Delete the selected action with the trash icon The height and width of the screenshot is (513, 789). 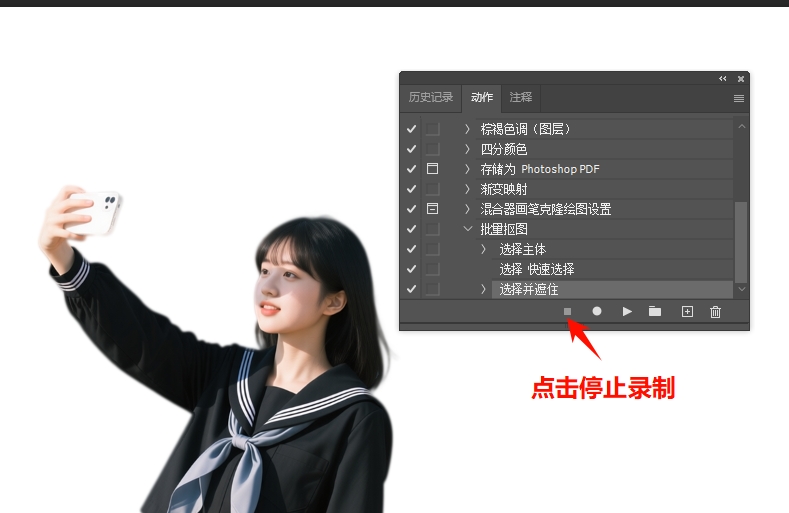715,312
